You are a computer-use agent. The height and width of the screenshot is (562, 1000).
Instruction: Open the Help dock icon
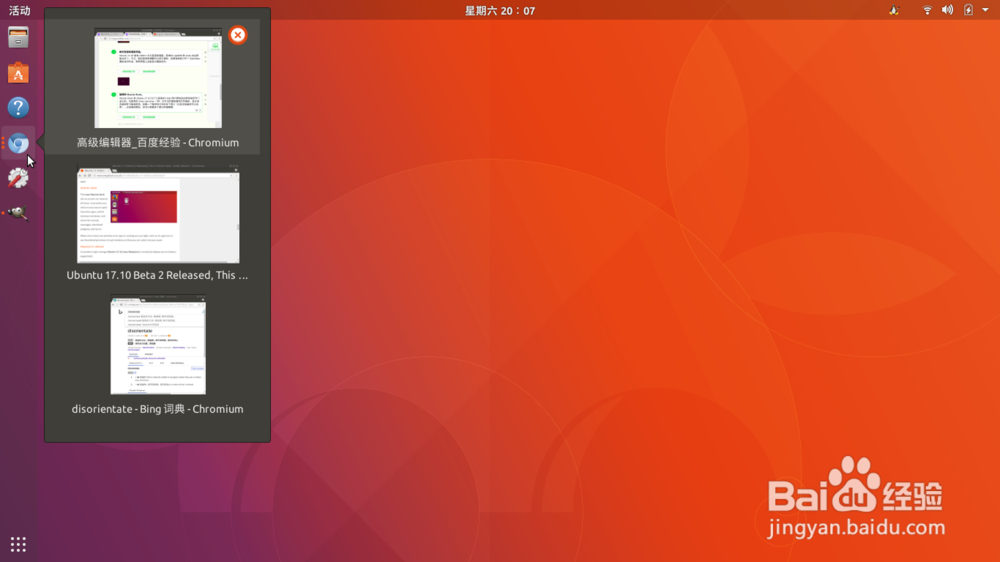18,107
